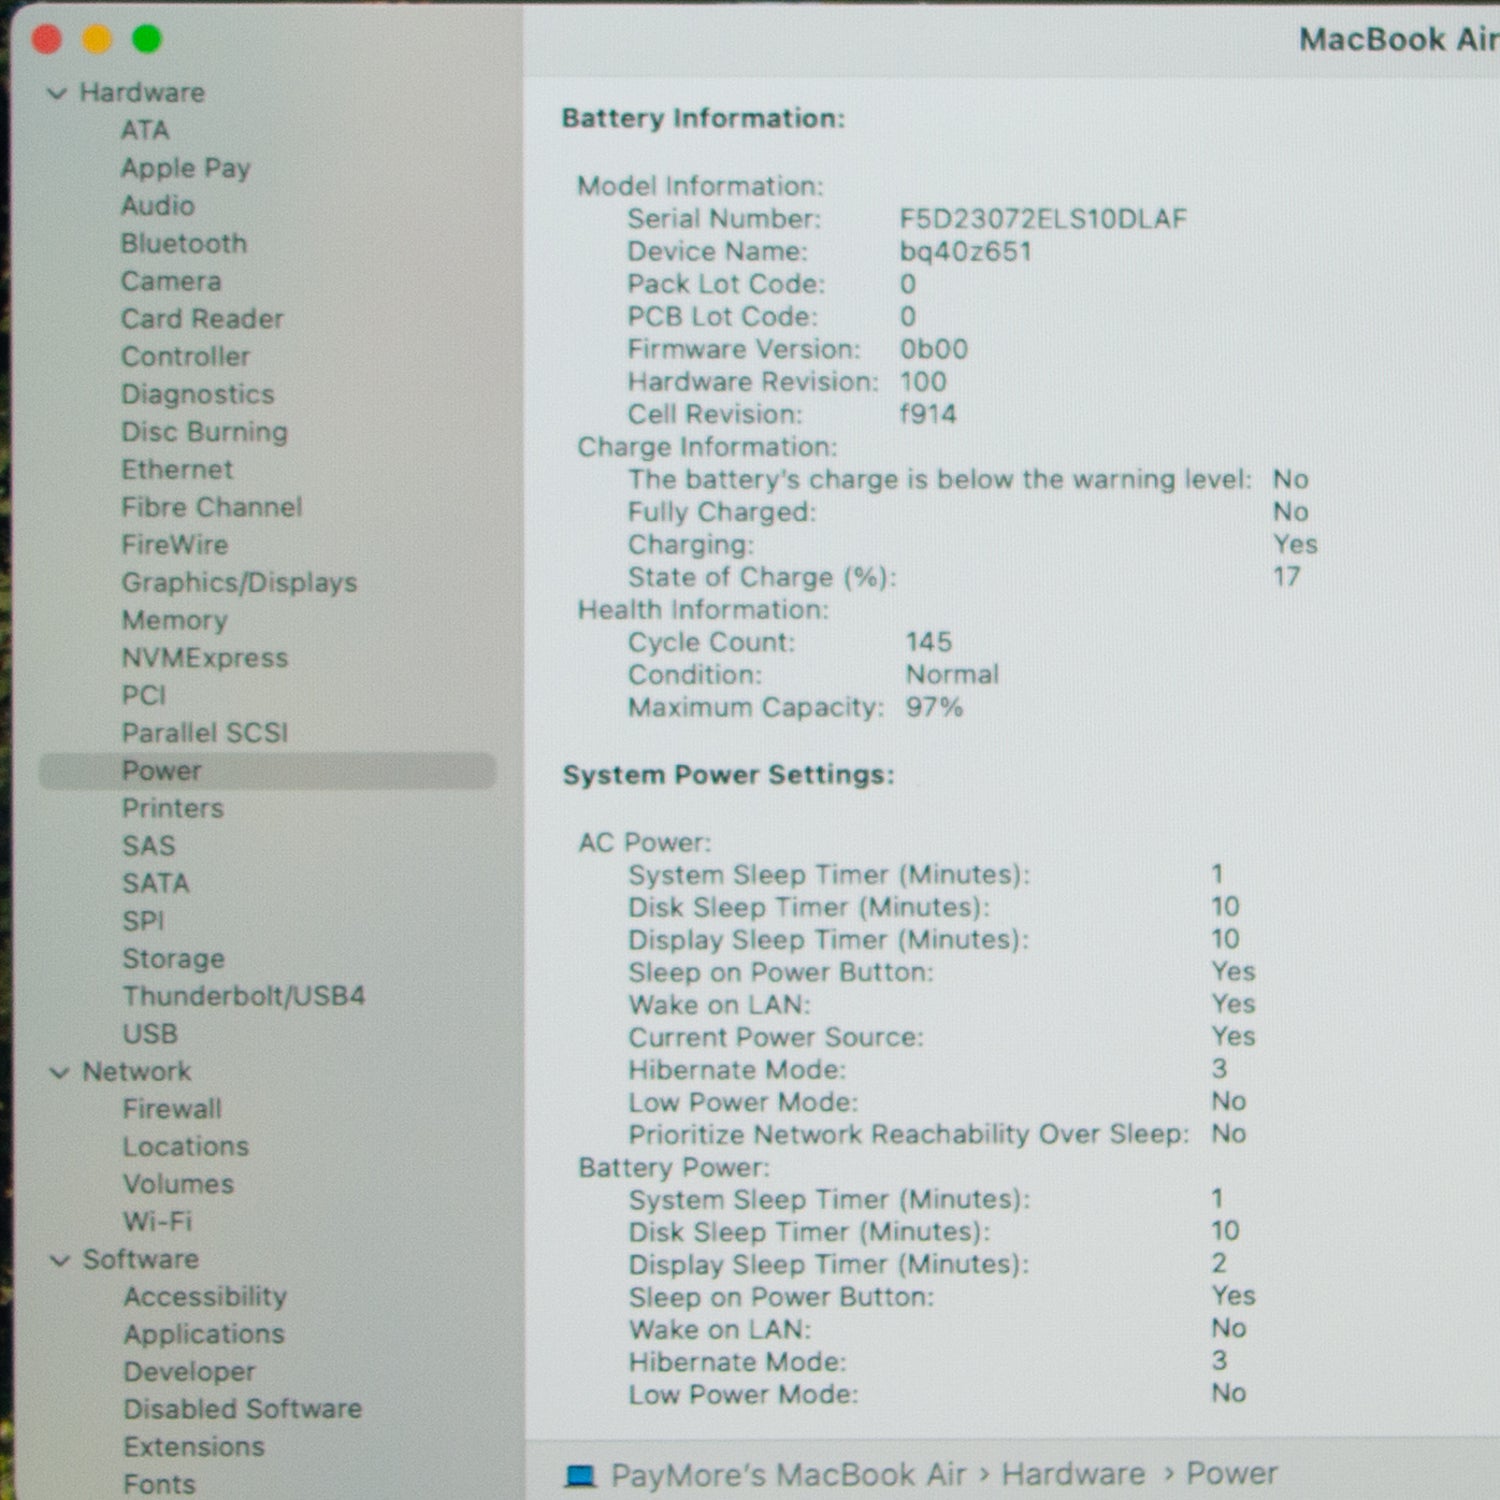Click PayMore's MacBook Air in path bar
Screen dimensions: 1500x1500
(x=788, y=1475)
